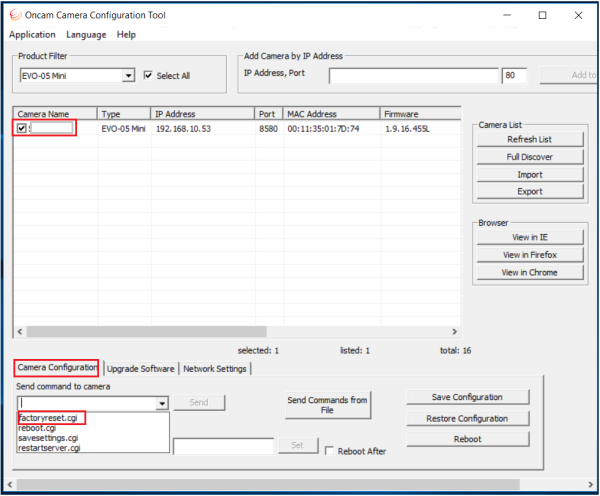600x496 pixels.
Task: Click Restore Configuration button
Action: pyautogui.click(x=468, y=419)
